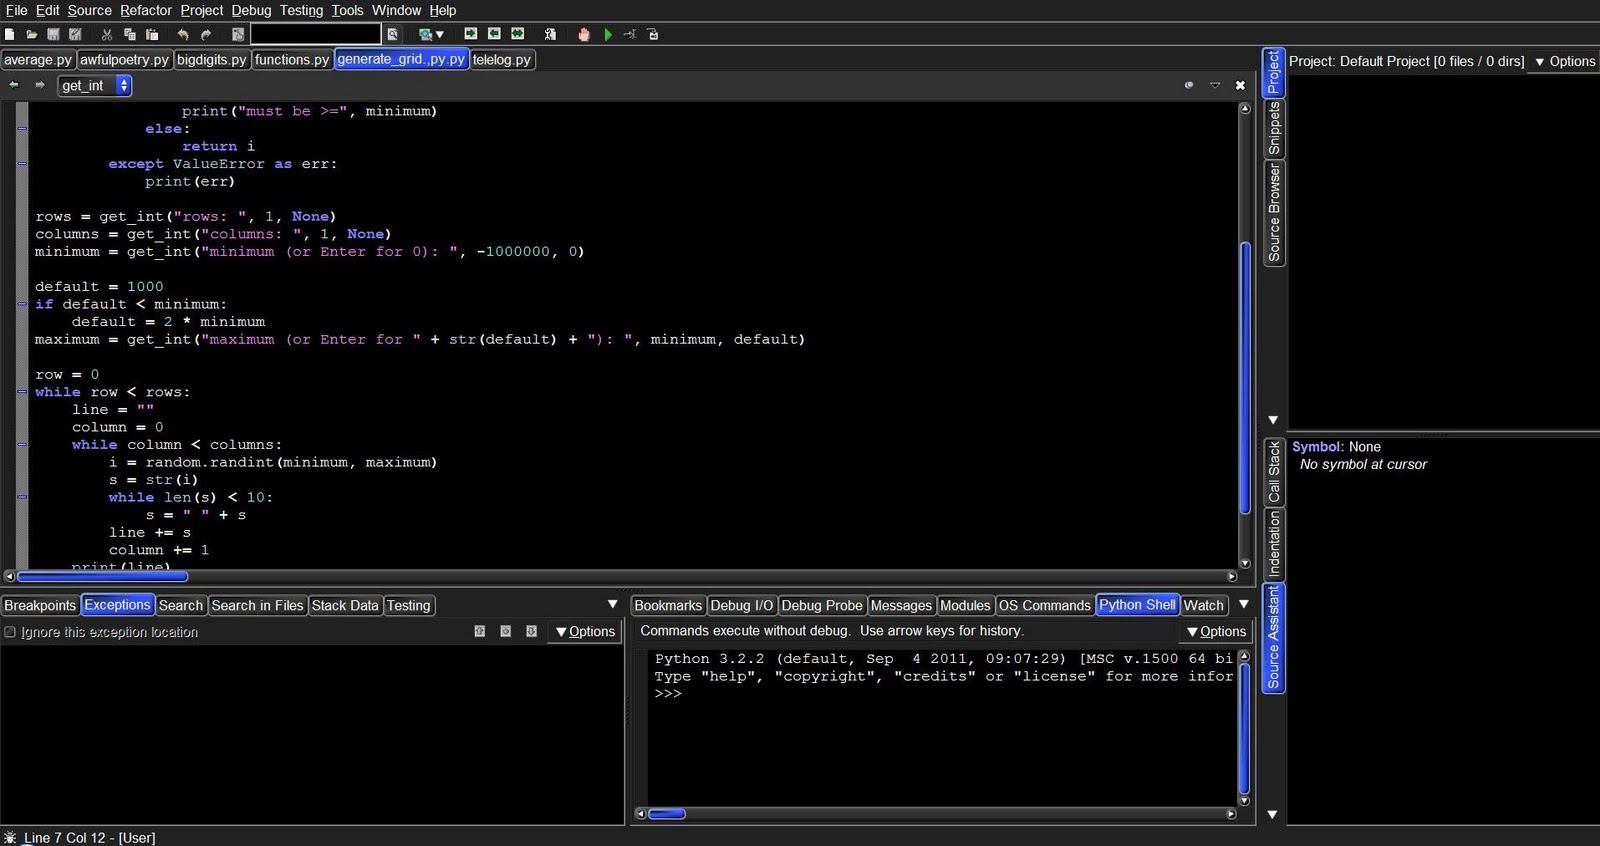This screenshot has height=846, width=1600.
Task: Click middle exception navigation icon in Exceptions panel
Action: coord(506,631)
